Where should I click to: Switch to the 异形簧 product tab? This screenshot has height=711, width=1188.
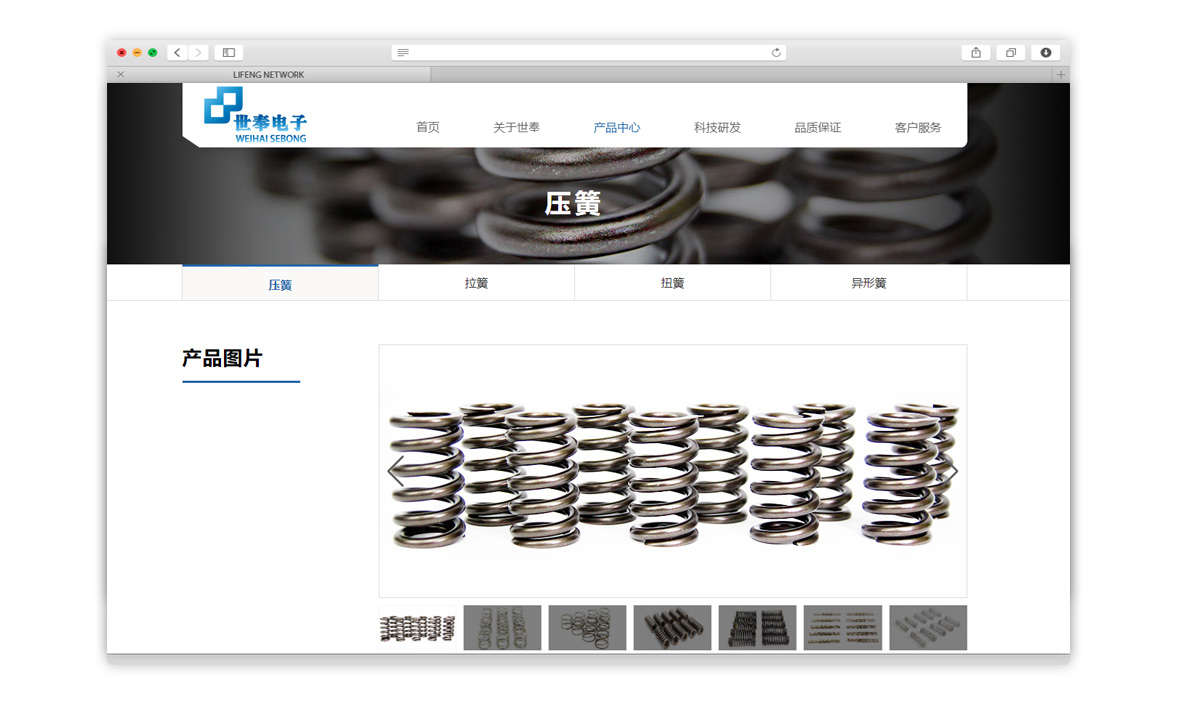pyautogui.click(x=869, y=283)
